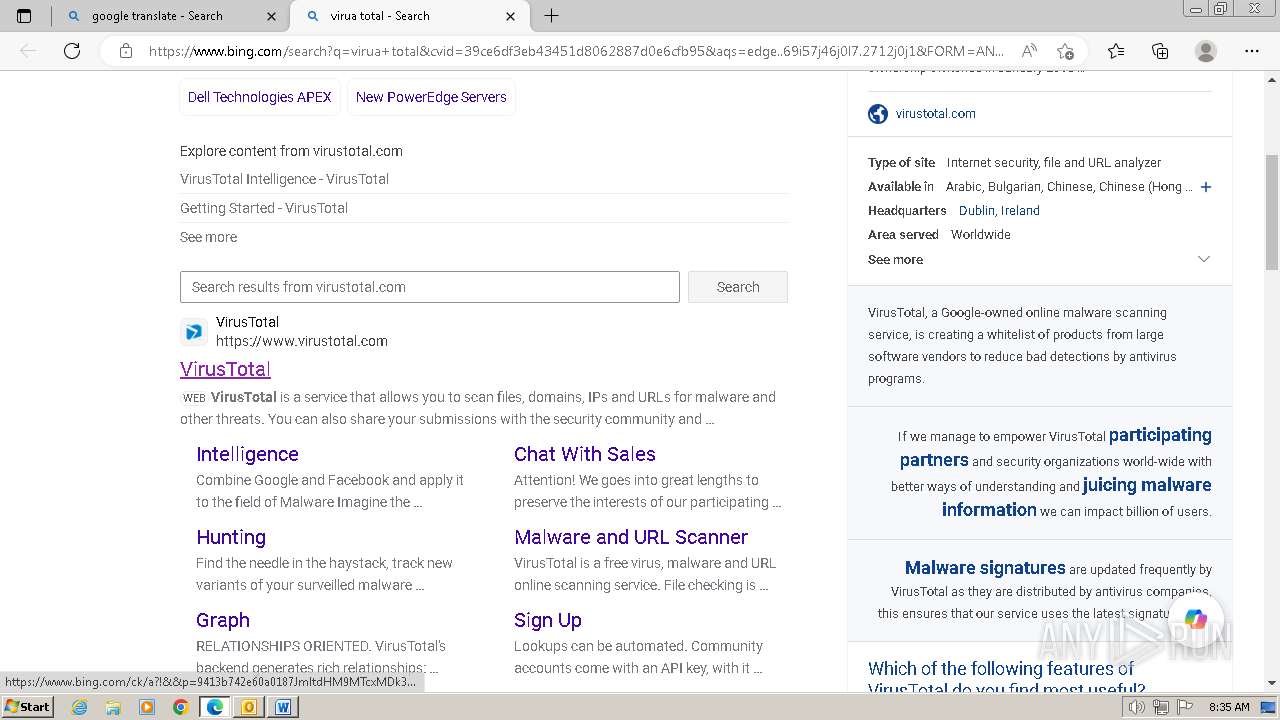The width and height of the screenshot is (1280, 720).
Task: Open the Malware and URL Scanner sublink
Action: coord(631,537)
